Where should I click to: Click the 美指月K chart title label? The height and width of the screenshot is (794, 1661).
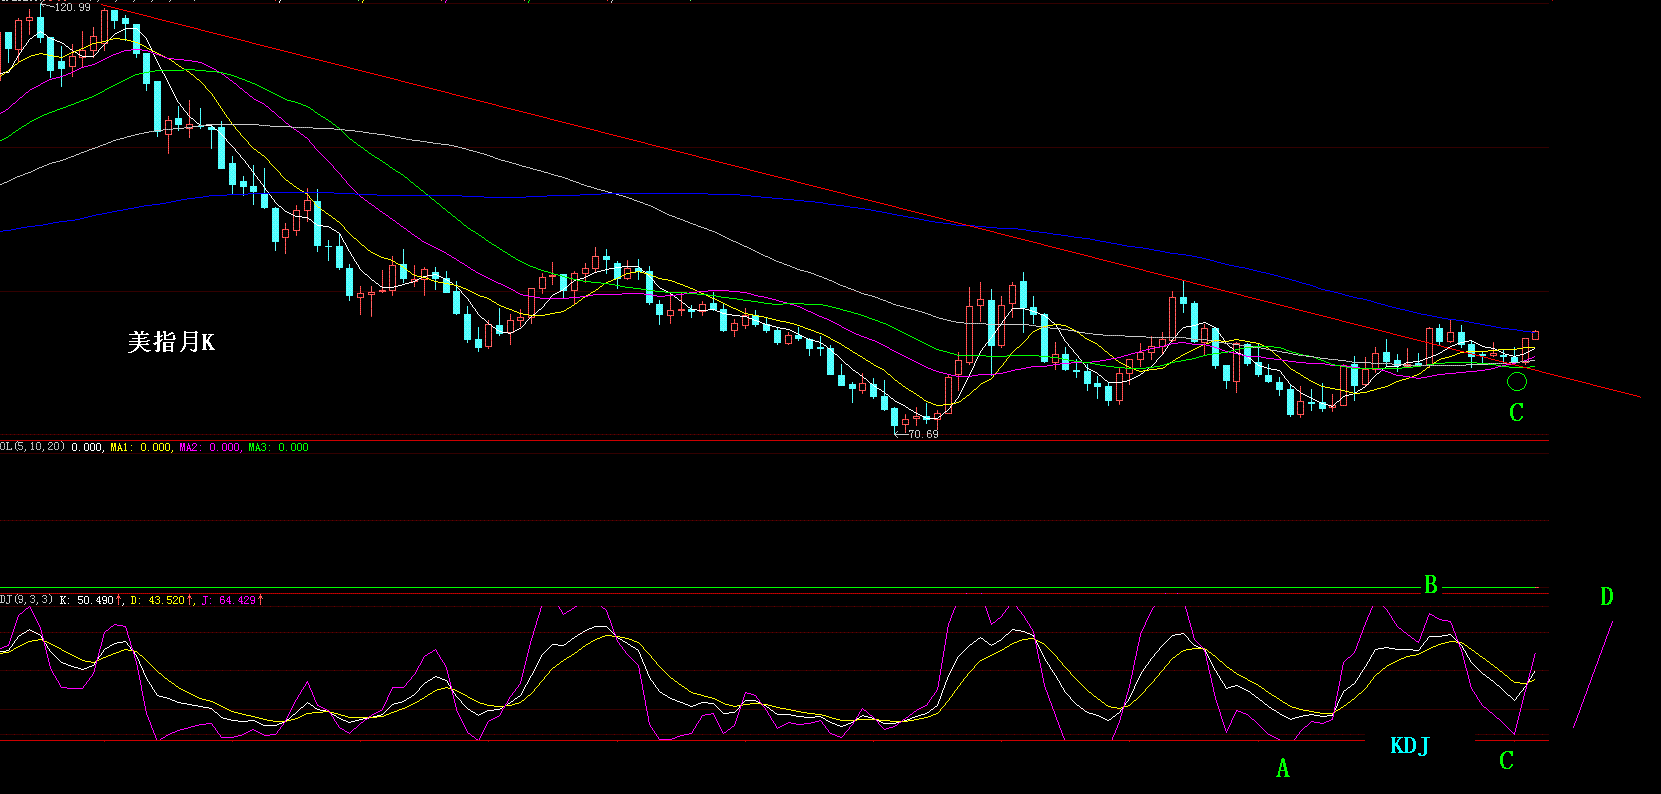[171, 342]
